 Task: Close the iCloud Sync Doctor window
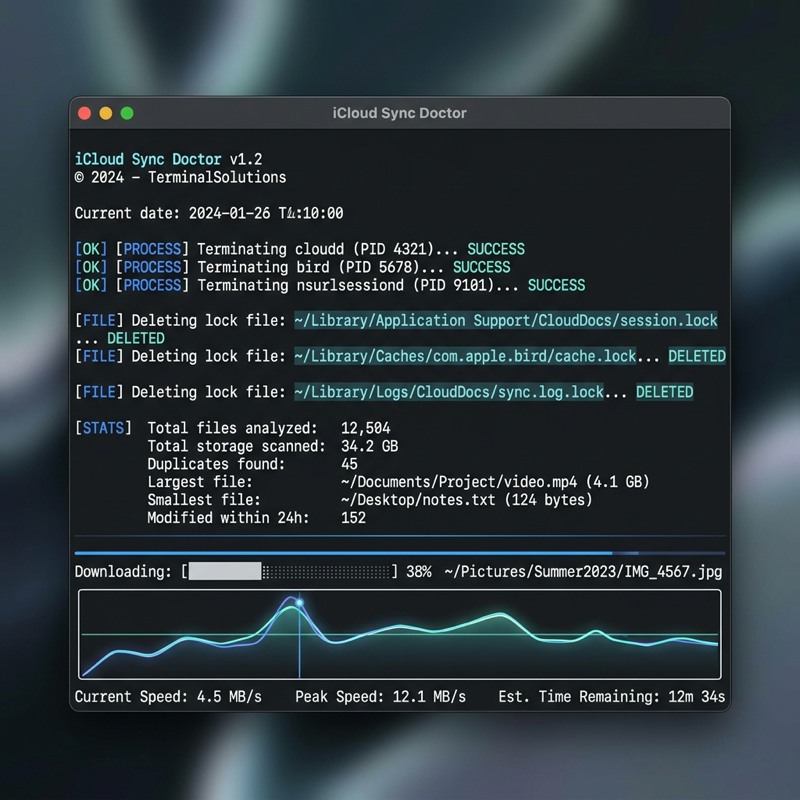point(84,113)
